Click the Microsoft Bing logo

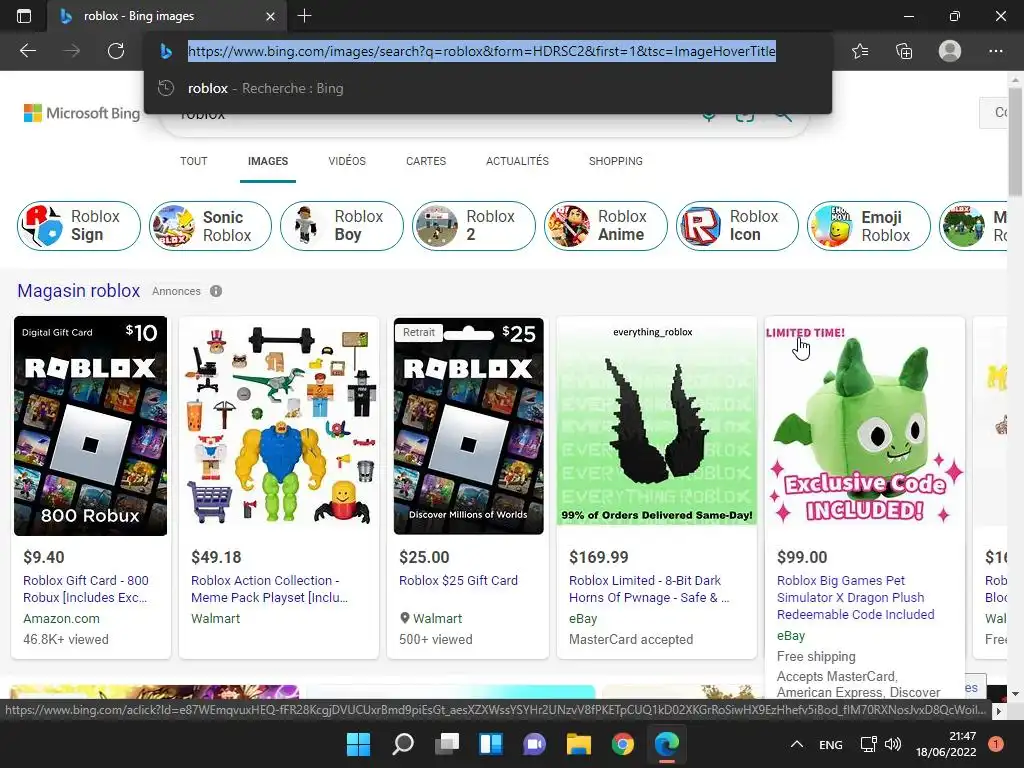coord(82,113)
